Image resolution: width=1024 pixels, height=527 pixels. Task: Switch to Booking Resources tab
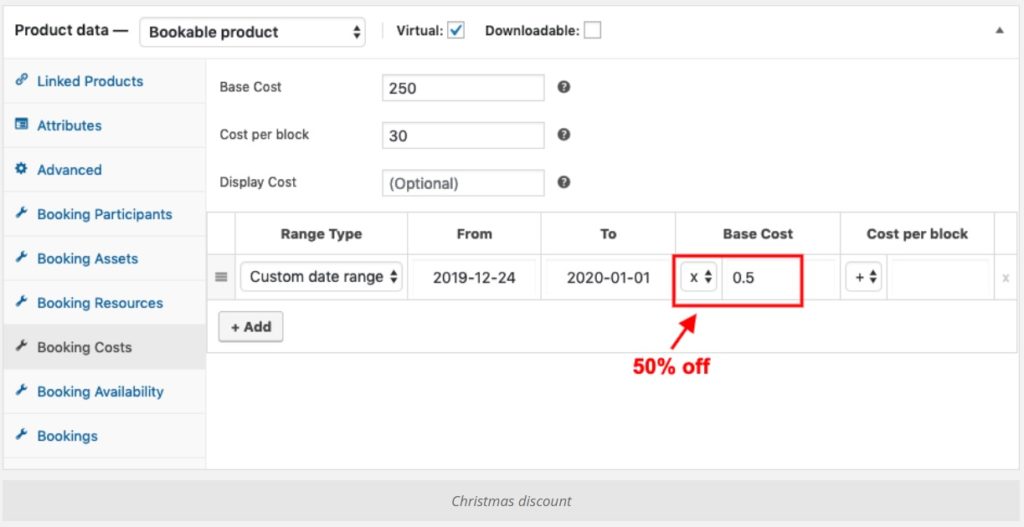104,303
